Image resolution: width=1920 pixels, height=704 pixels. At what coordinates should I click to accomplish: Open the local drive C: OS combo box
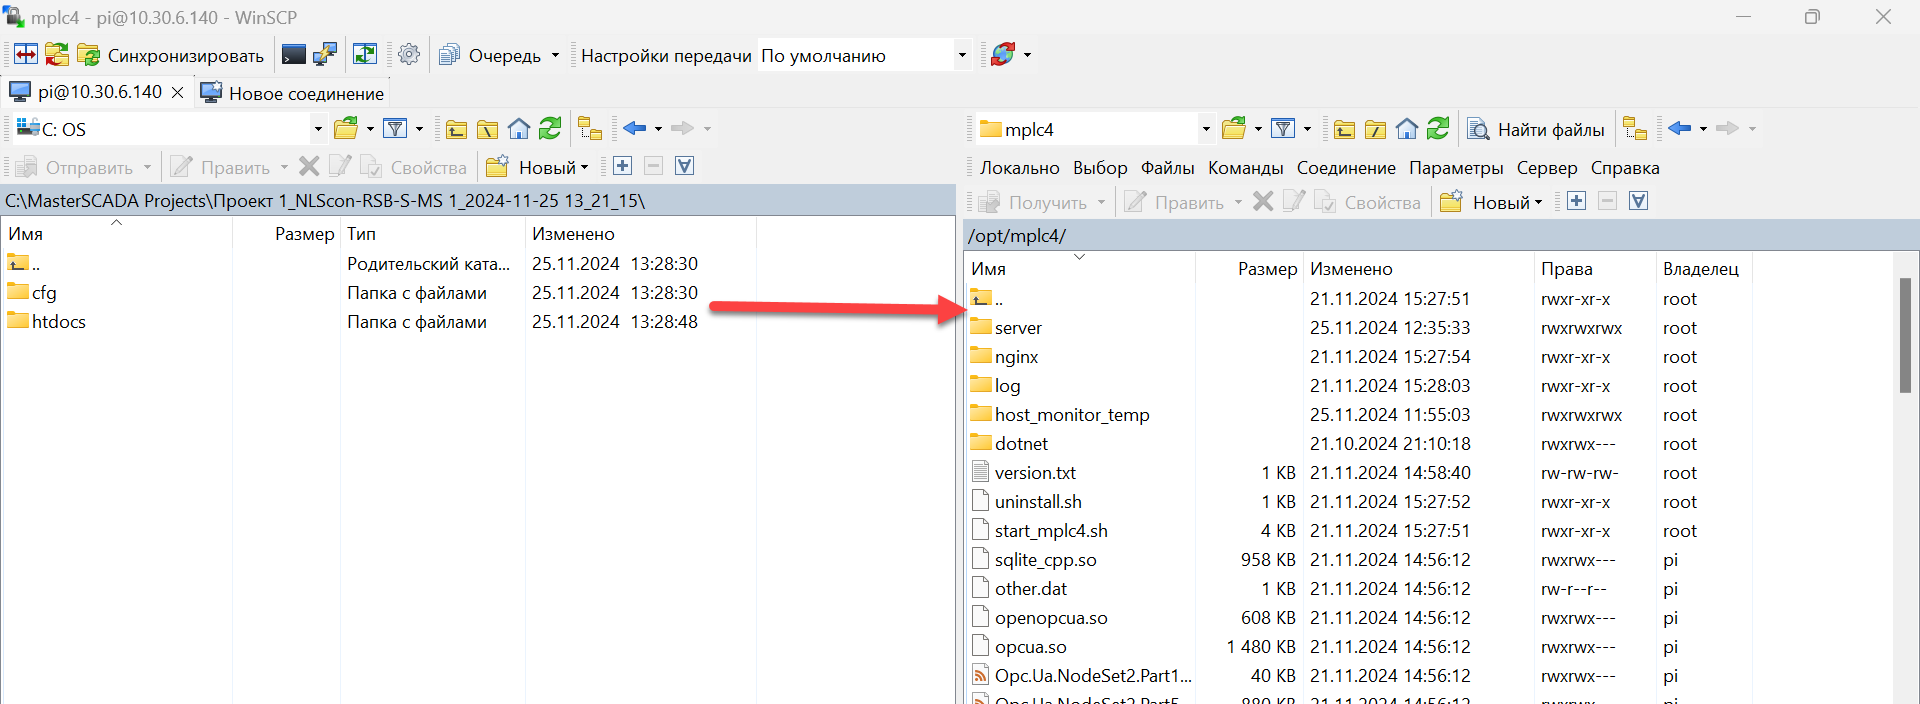pyautogui.click(x=169, y=129)
